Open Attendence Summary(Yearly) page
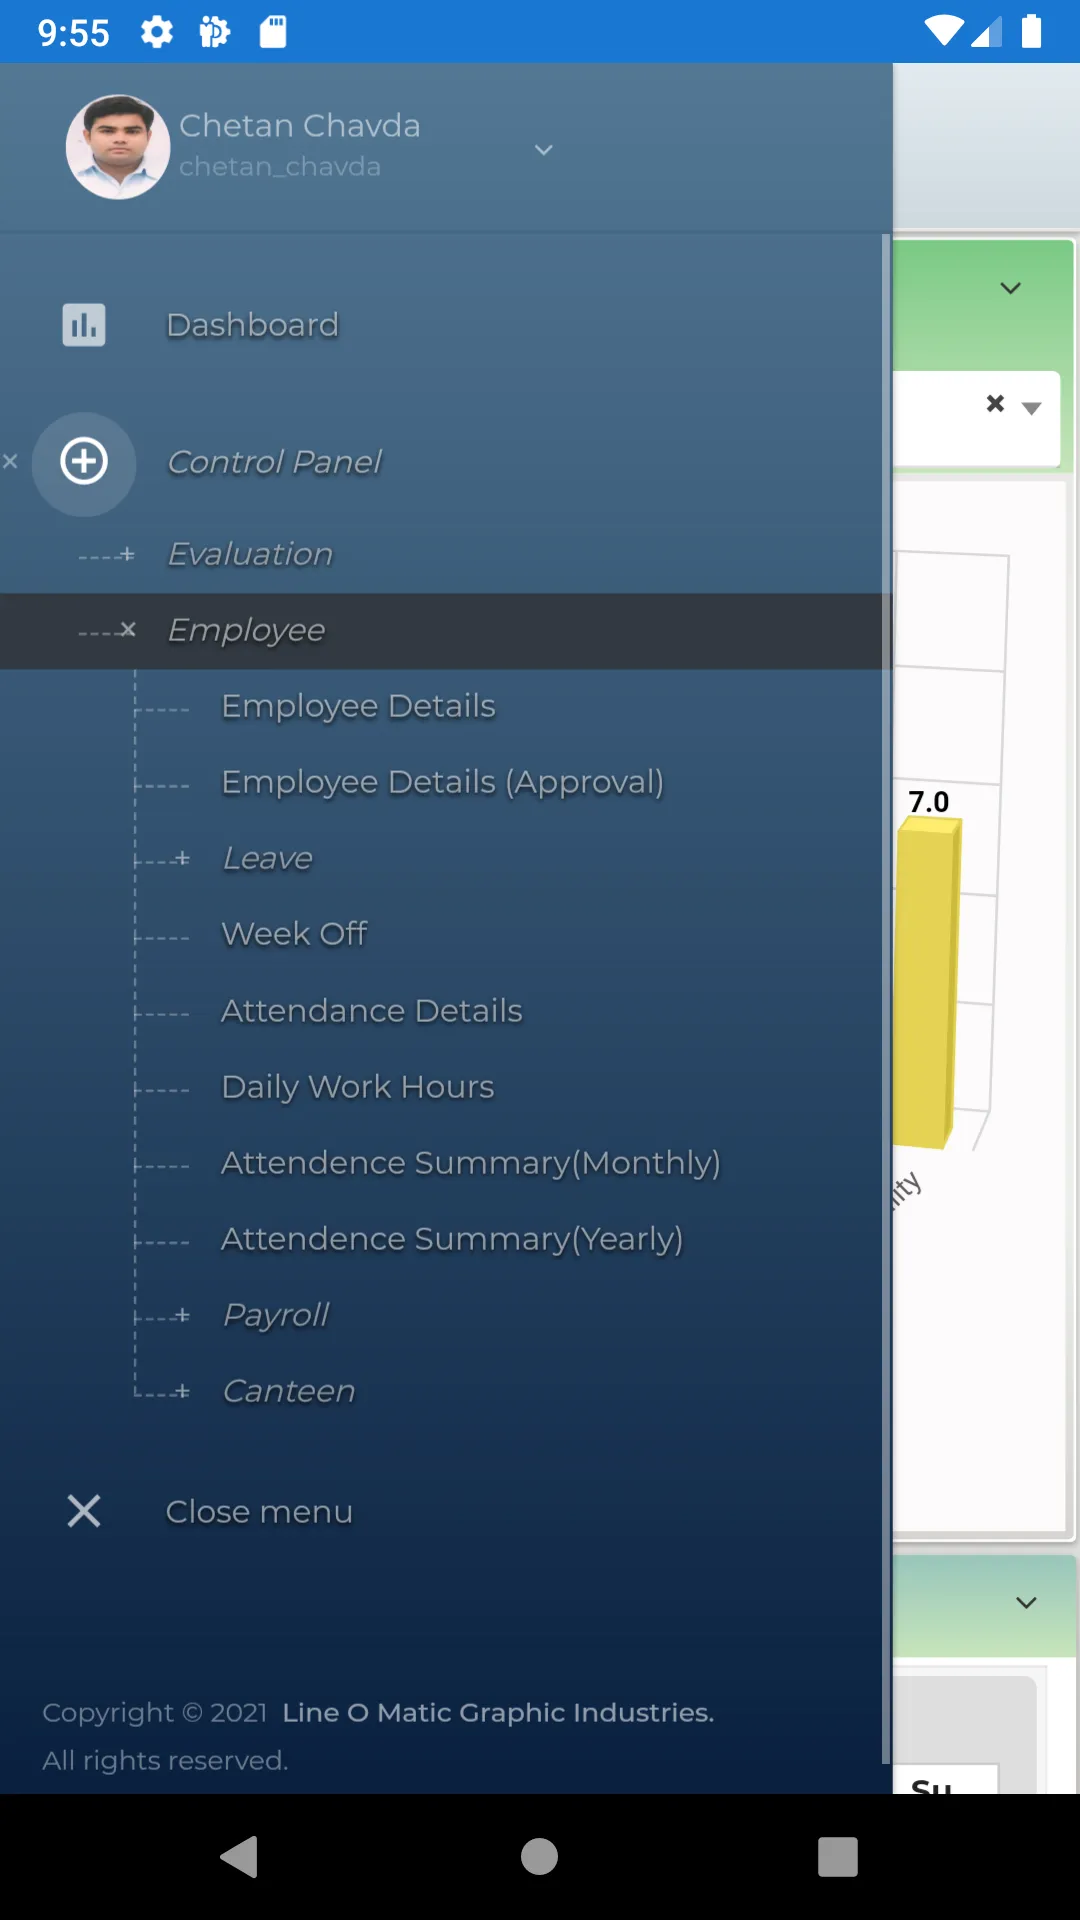Screen dimensions: 1080x1920 coord(452,1239)
